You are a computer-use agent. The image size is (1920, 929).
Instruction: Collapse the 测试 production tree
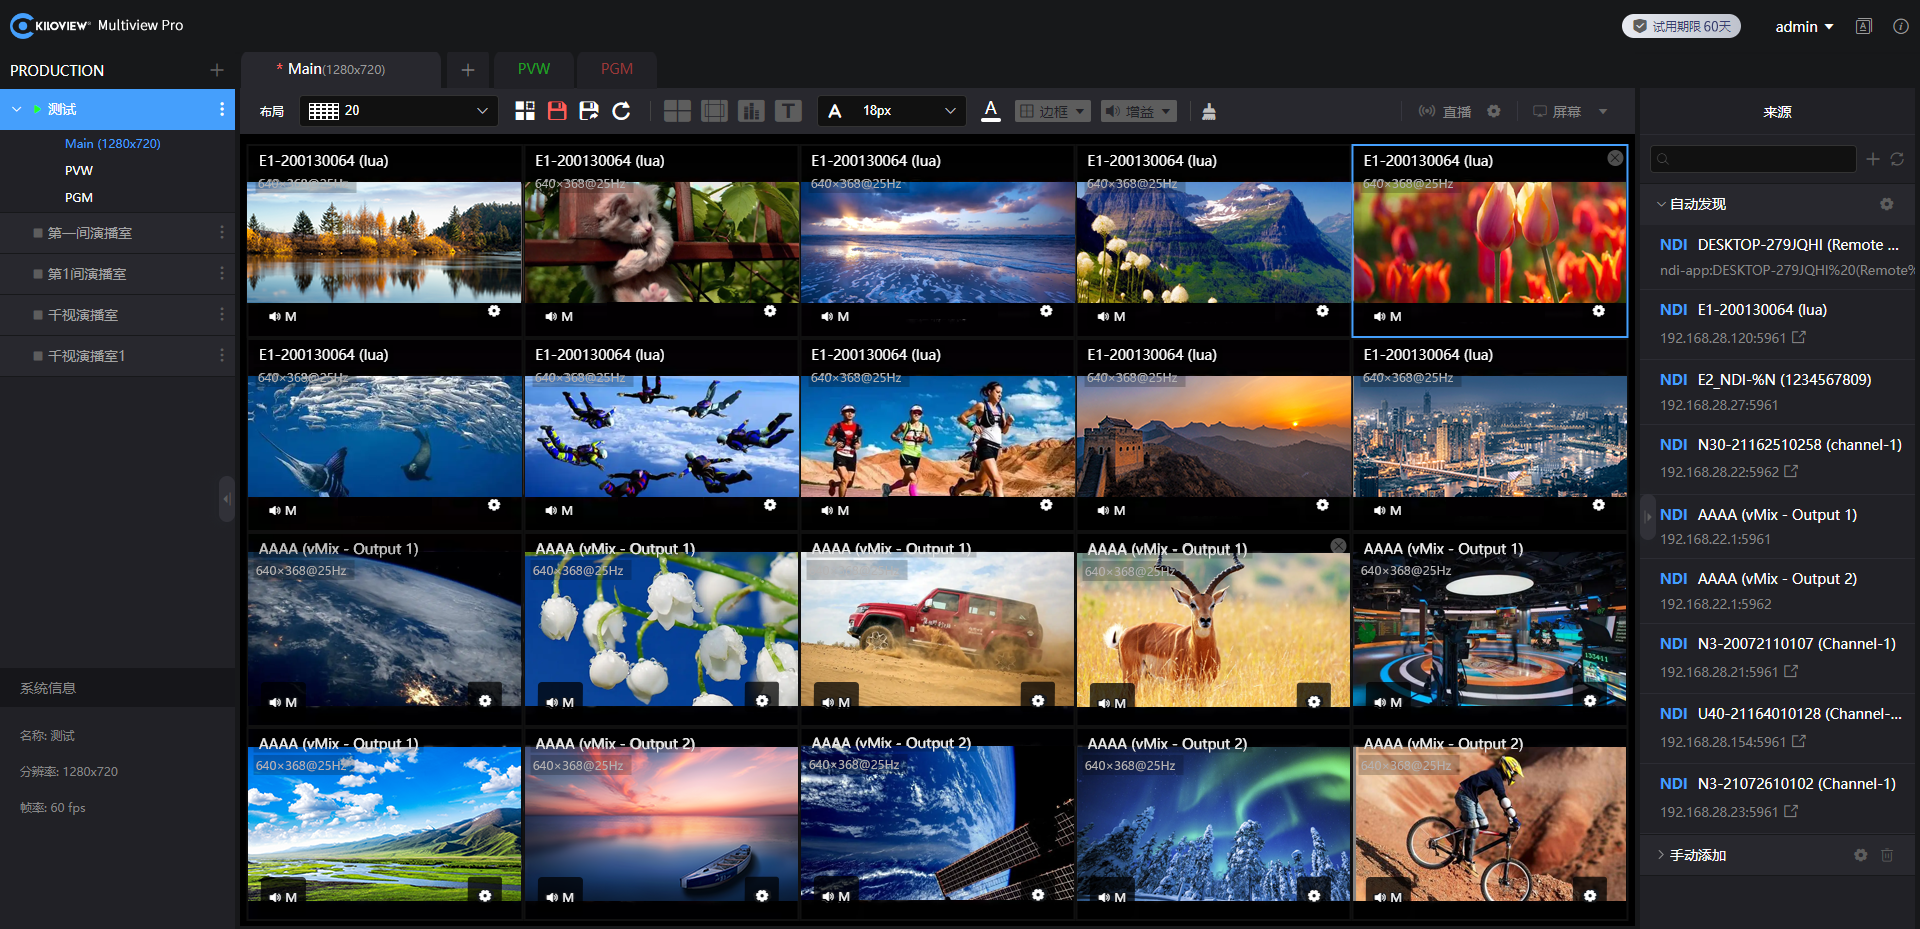coord(17,109)
